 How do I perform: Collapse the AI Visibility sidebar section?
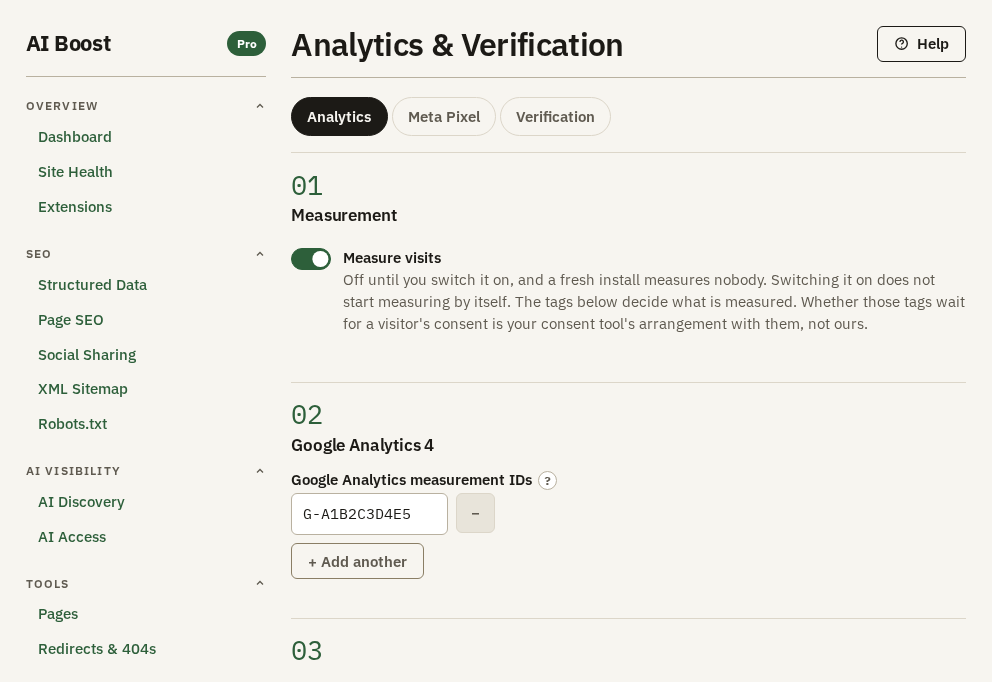click(259, 471)
